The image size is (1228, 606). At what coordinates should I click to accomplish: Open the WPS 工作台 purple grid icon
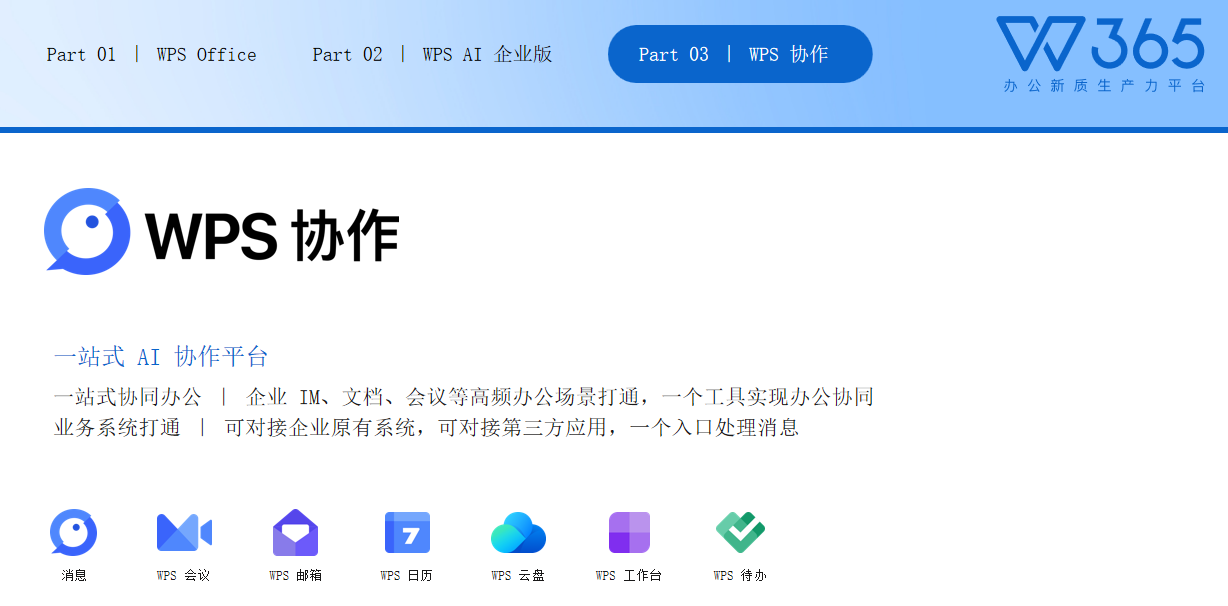click(630, 533)
